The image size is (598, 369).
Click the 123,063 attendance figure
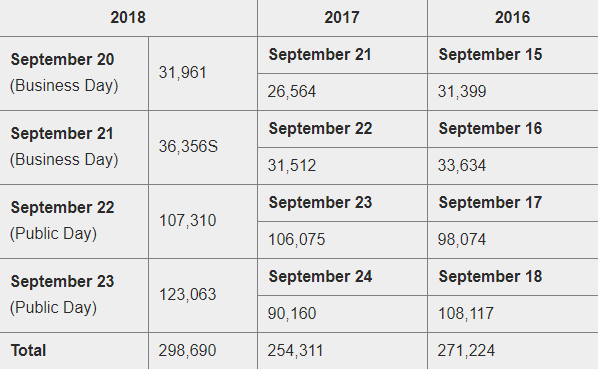coord(188,295)
